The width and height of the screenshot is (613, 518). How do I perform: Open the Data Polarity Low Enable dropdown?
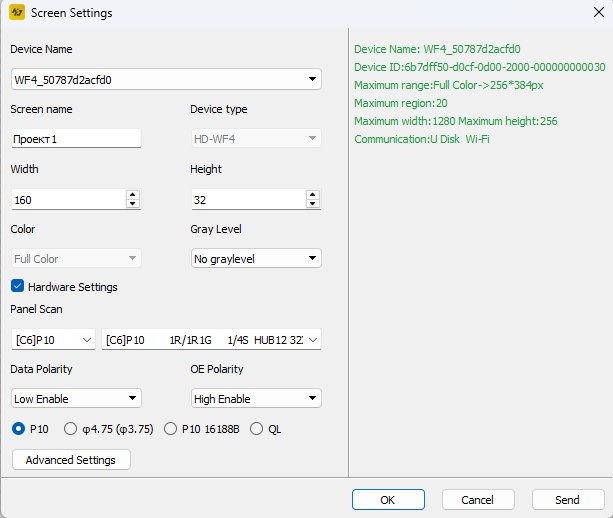[x=76, y=398]
